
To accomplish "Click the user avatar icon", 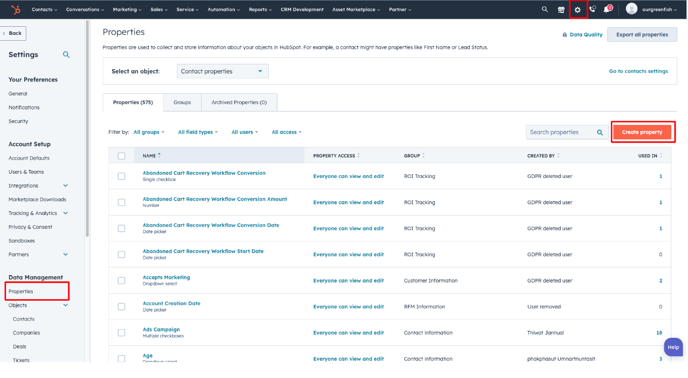I will [631, 9].
